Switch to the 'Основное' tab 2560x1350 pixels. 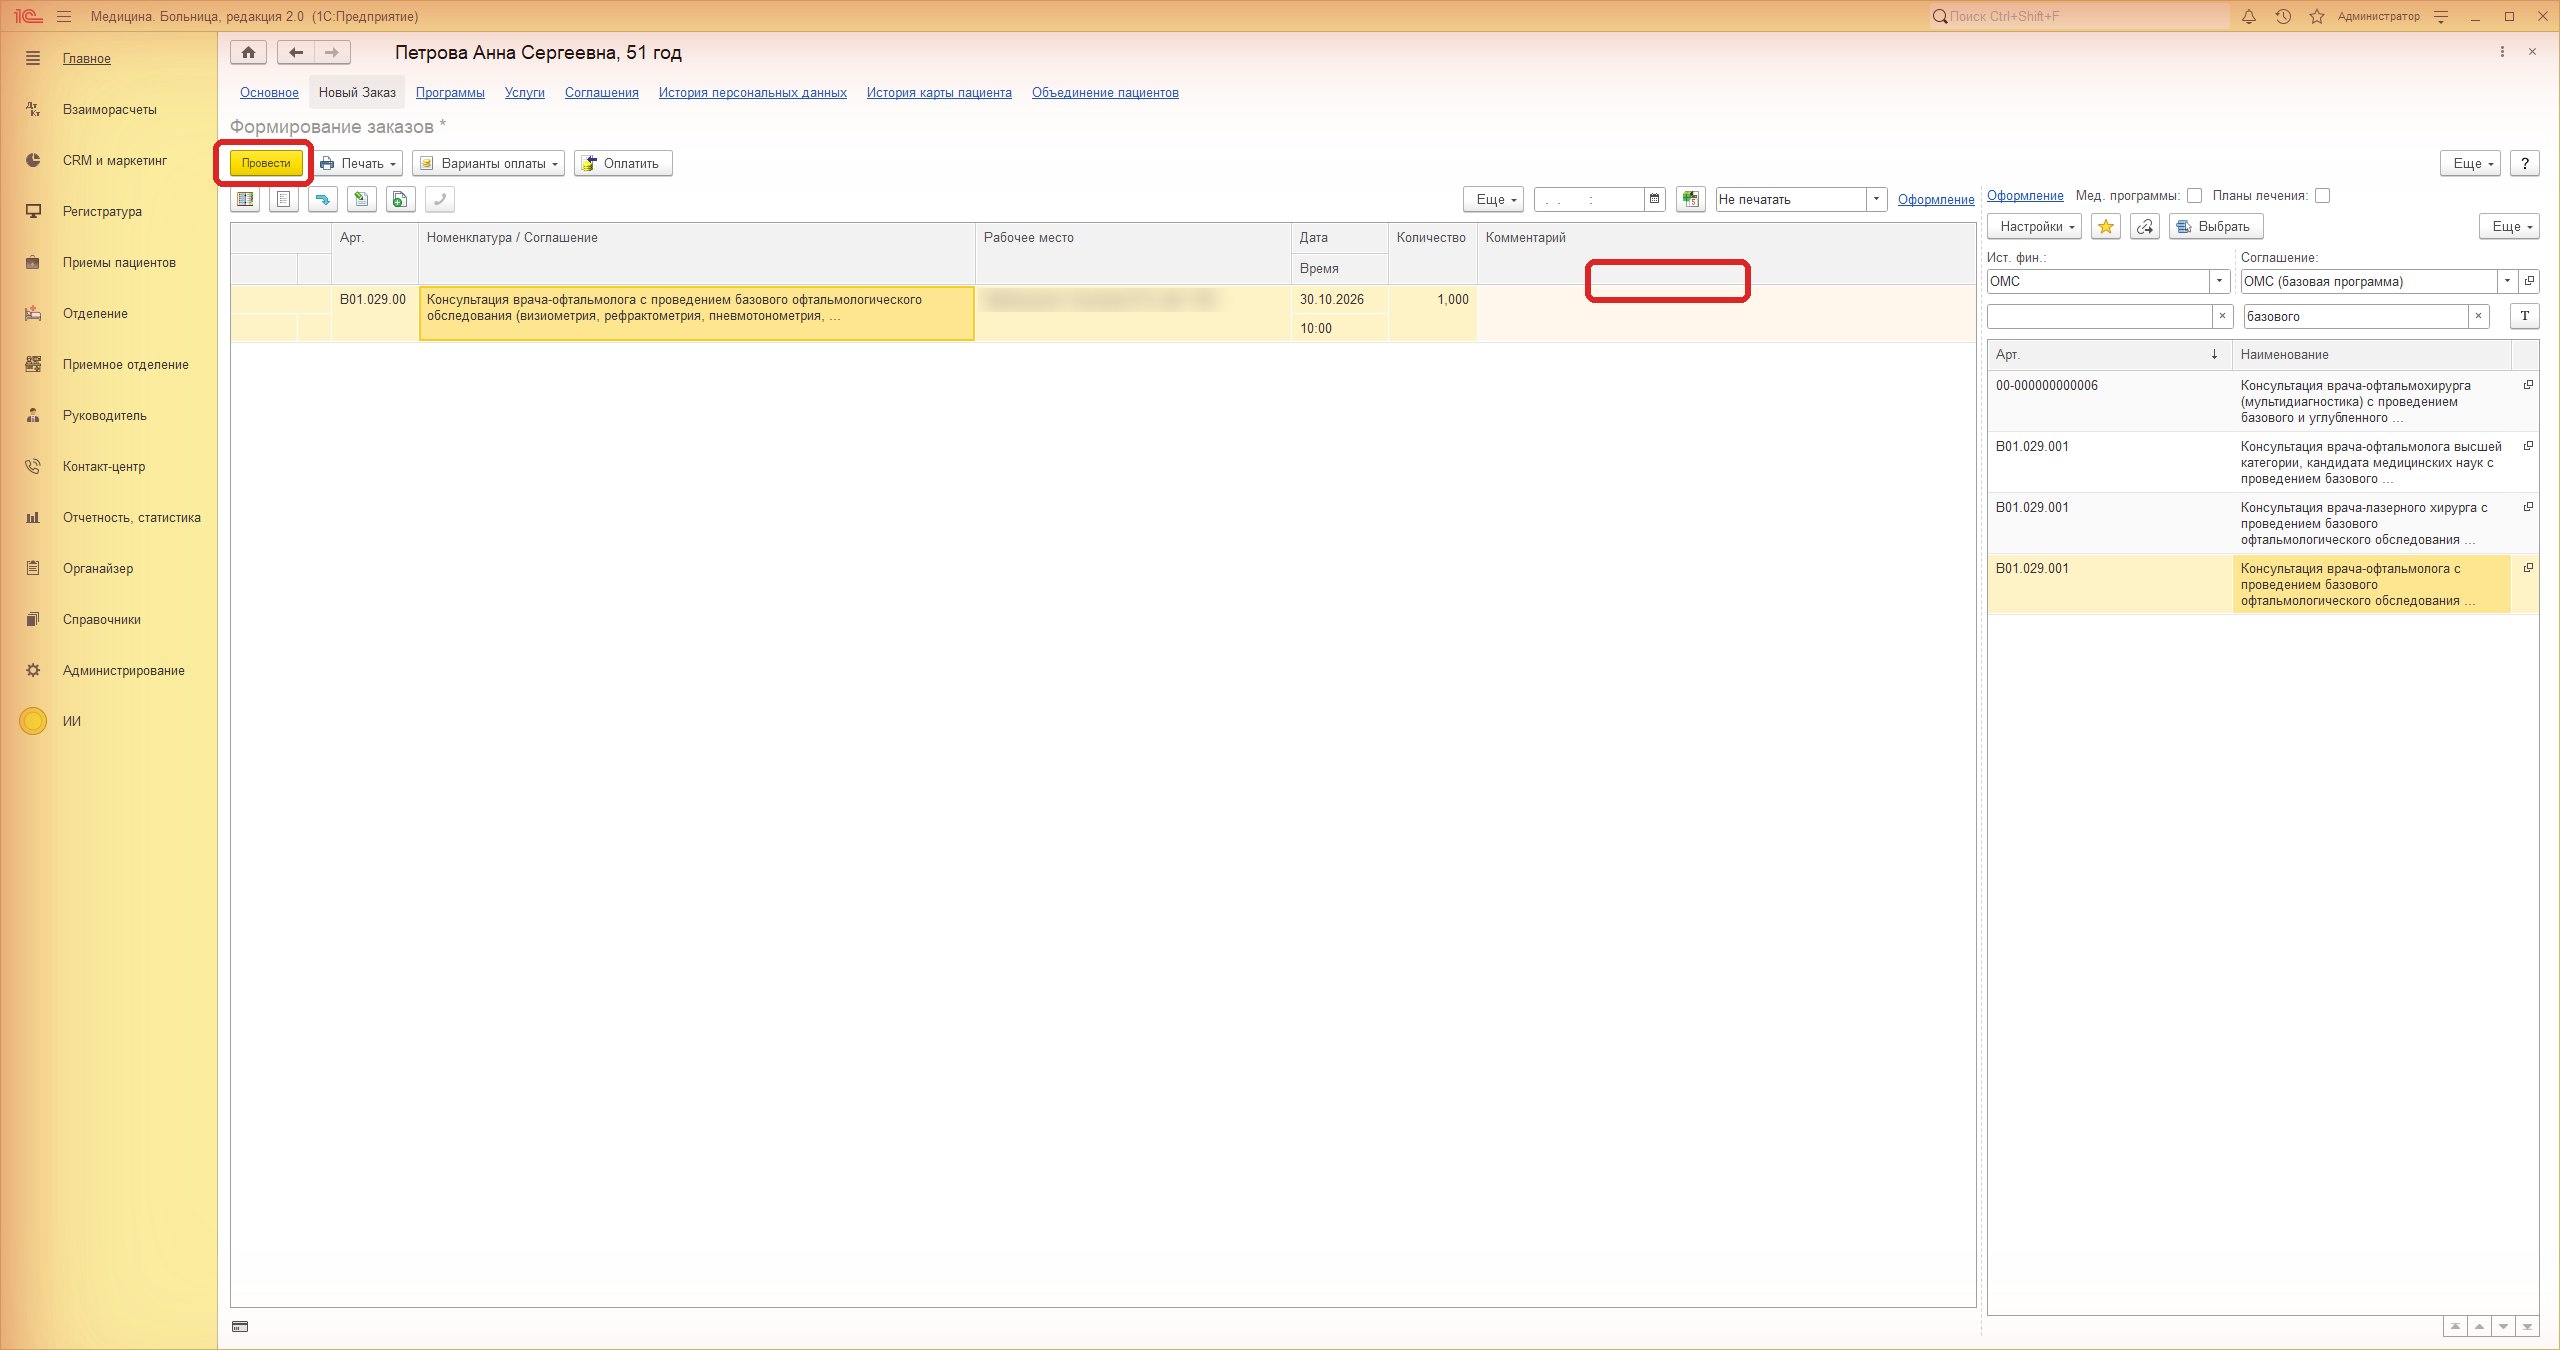pyautogui.click(x=269, y=92)
